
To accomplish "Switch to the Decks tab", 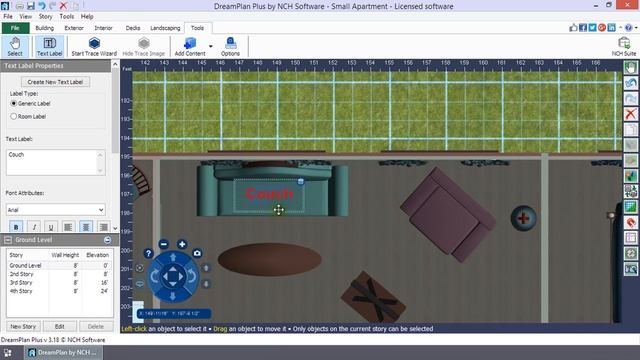I will coord(133,28).
